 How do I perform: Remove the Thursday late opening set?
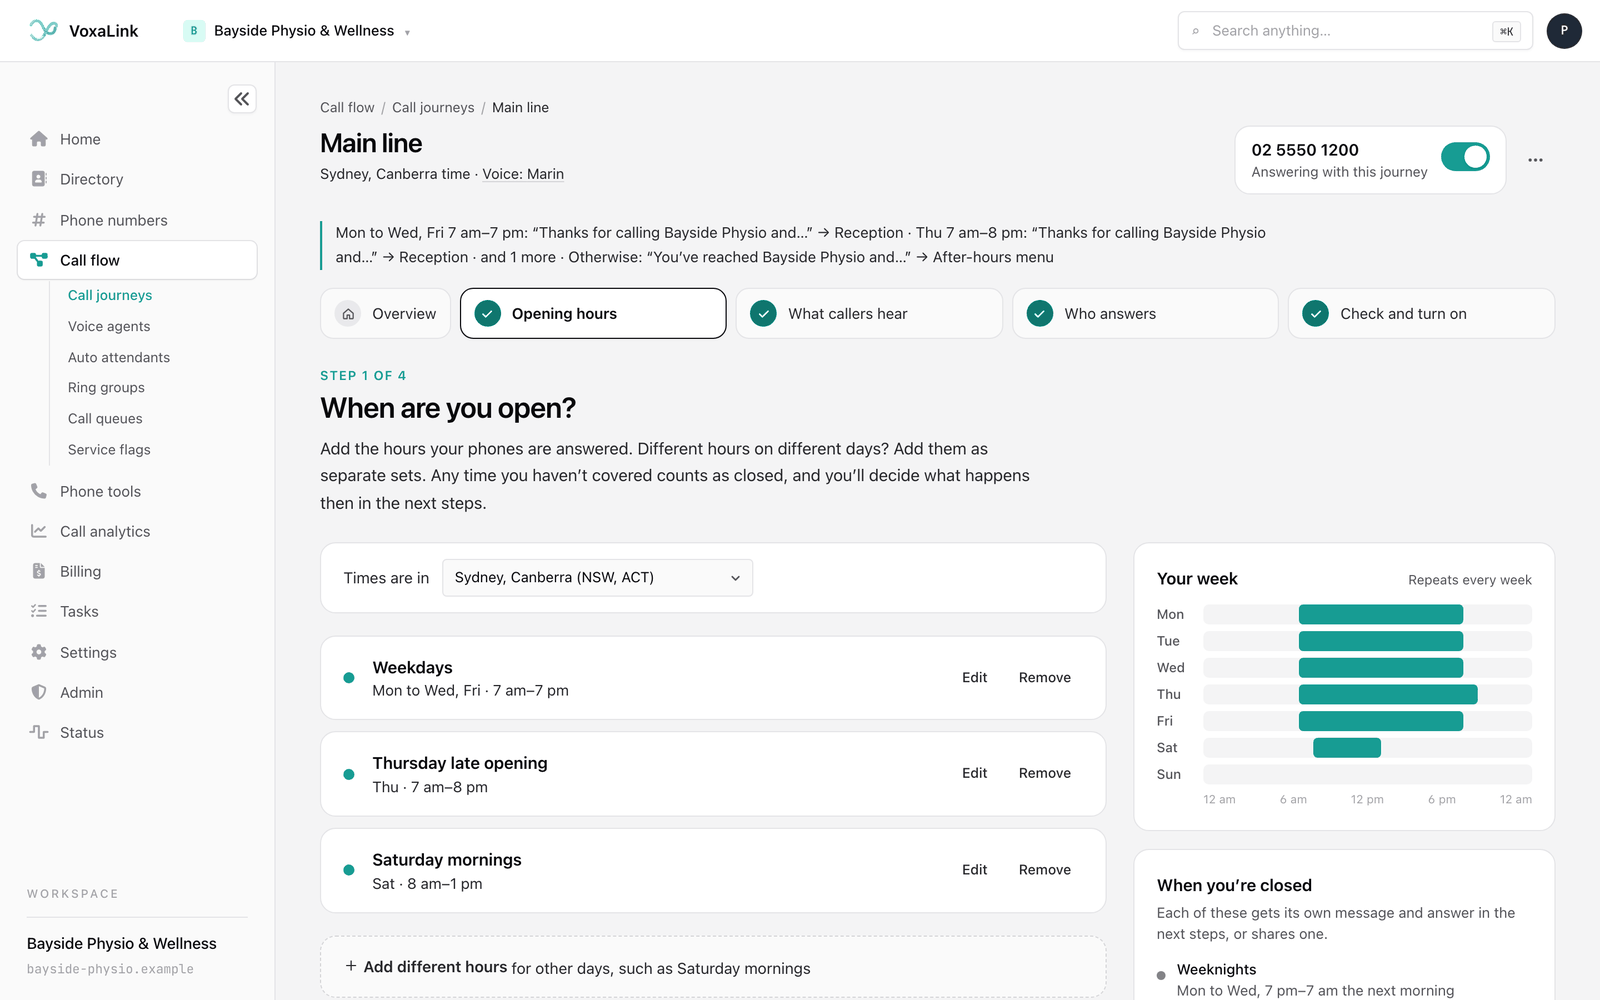(1044, 774)
